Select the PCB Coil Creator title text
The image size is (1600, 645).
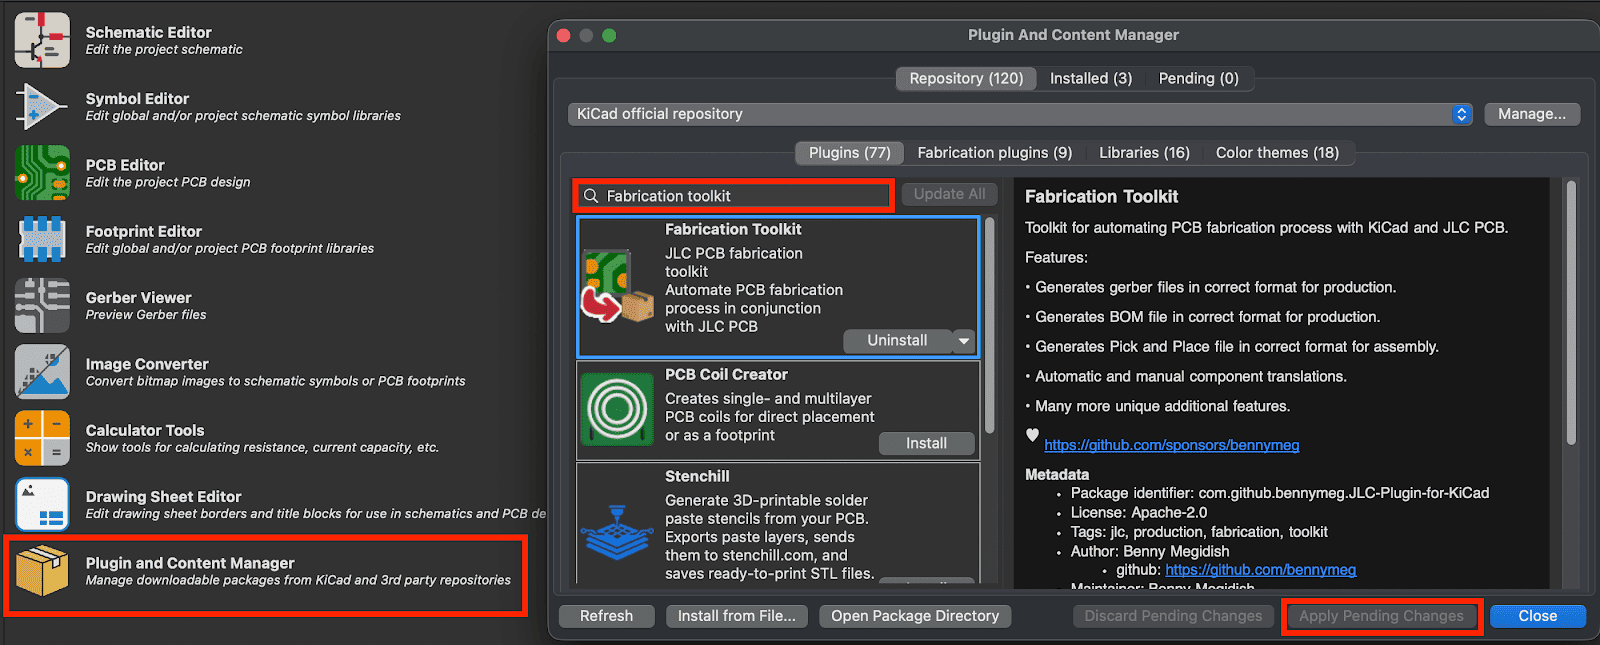[726, 375]
